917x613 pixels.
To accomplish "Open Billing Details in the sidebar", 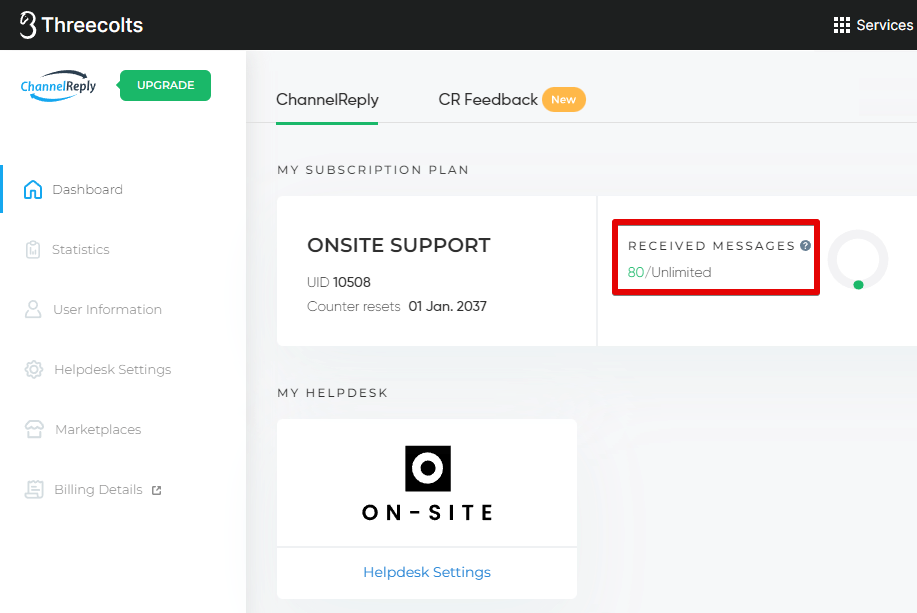I will 98,490.
